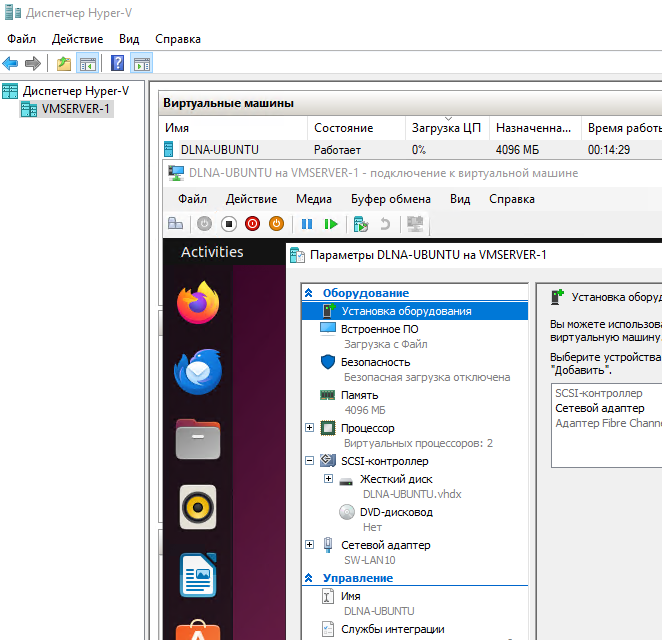Select SCSI-контроллер in the settings tree
This screenshot has height=640, width=662.
385,461
